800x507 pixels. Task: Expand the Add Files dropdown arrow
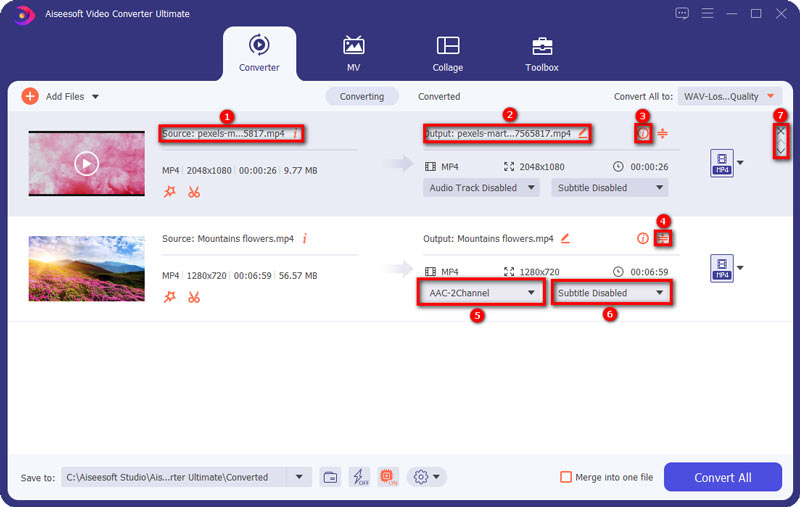(95, 96)
